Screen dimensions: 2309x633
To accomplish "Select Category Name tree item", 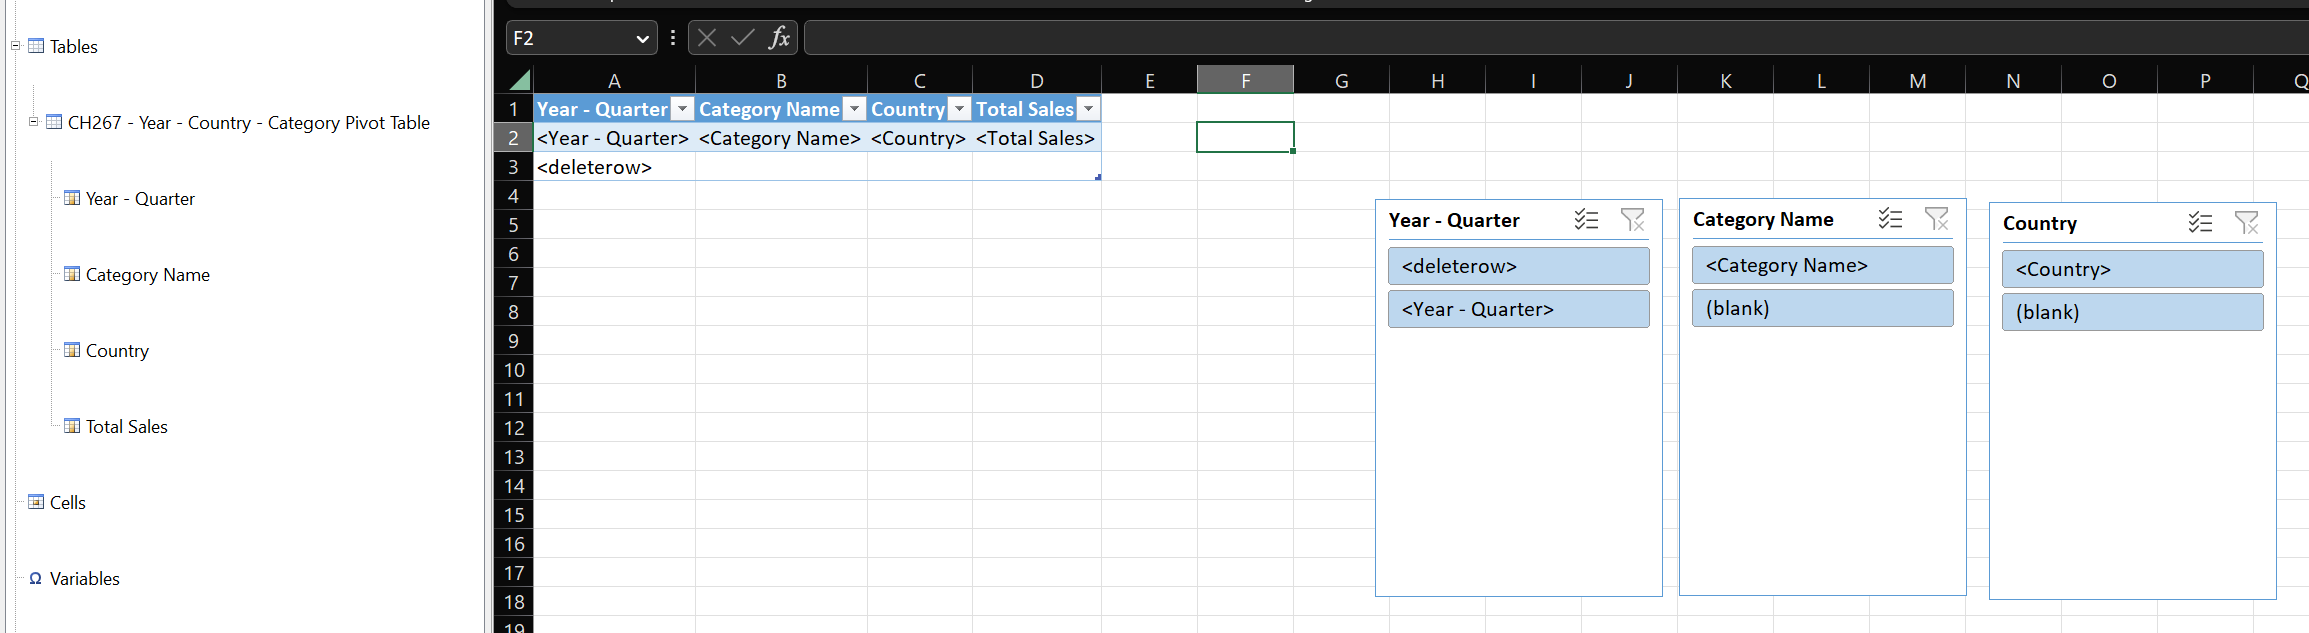I will tap(148, 274).
